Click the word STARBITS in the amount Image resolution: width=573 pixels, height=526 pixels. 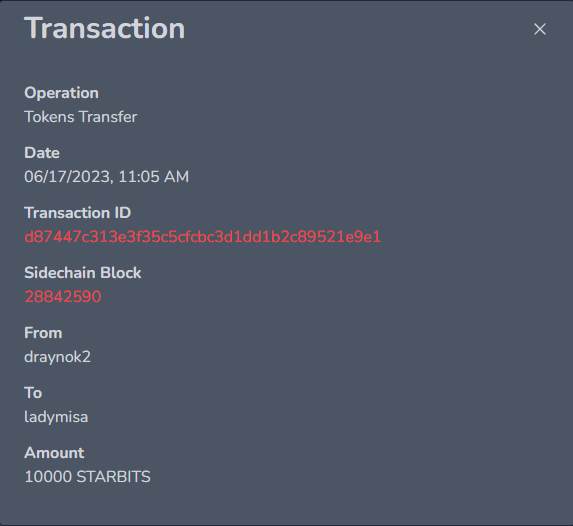pyautogui.click(x=113, y=477)
